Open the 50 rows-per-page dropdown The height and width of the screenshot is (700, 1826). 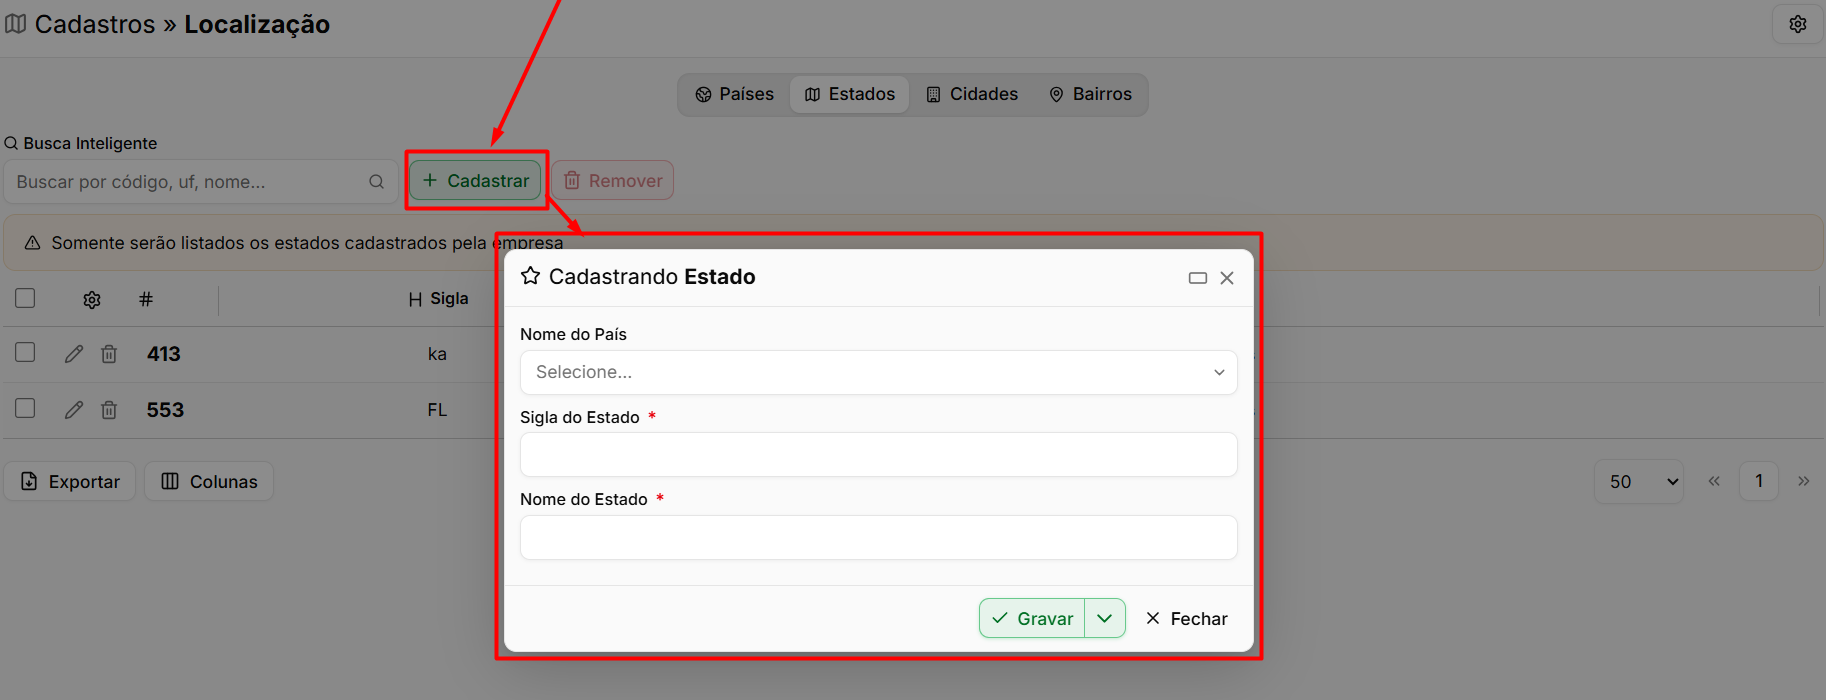1639,482
